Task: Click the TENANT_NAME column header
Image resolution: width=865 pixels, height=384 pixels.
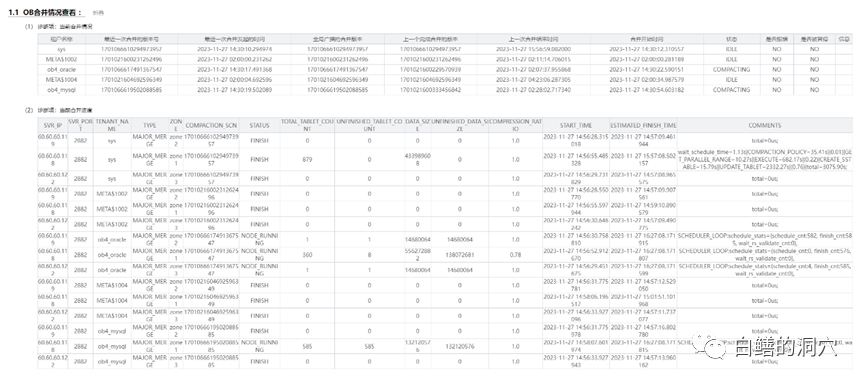Action: (112, 125)
